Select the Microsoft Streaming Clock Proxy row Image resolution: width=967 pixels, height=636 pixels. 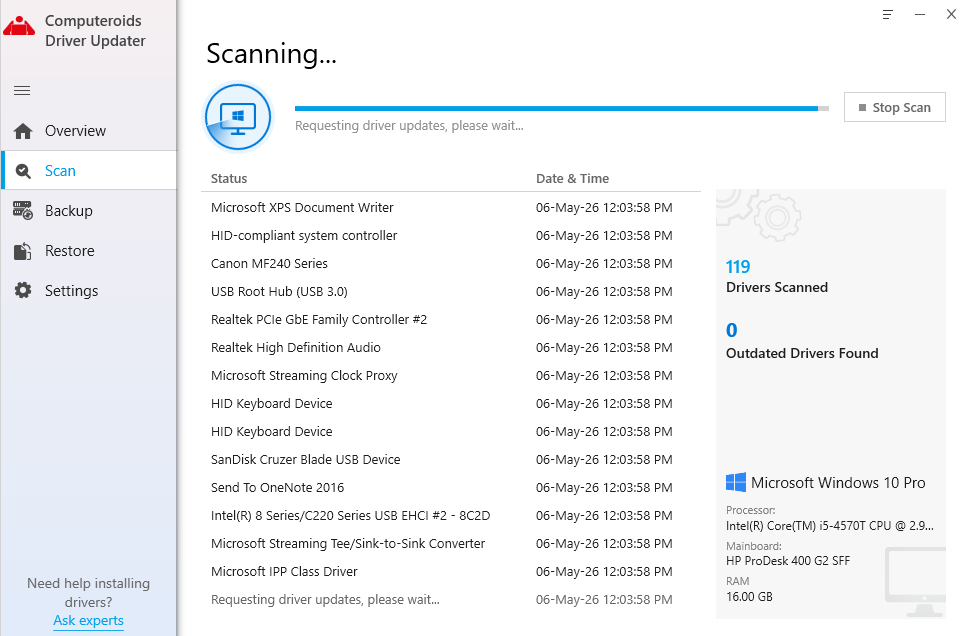tap(451, 376)
